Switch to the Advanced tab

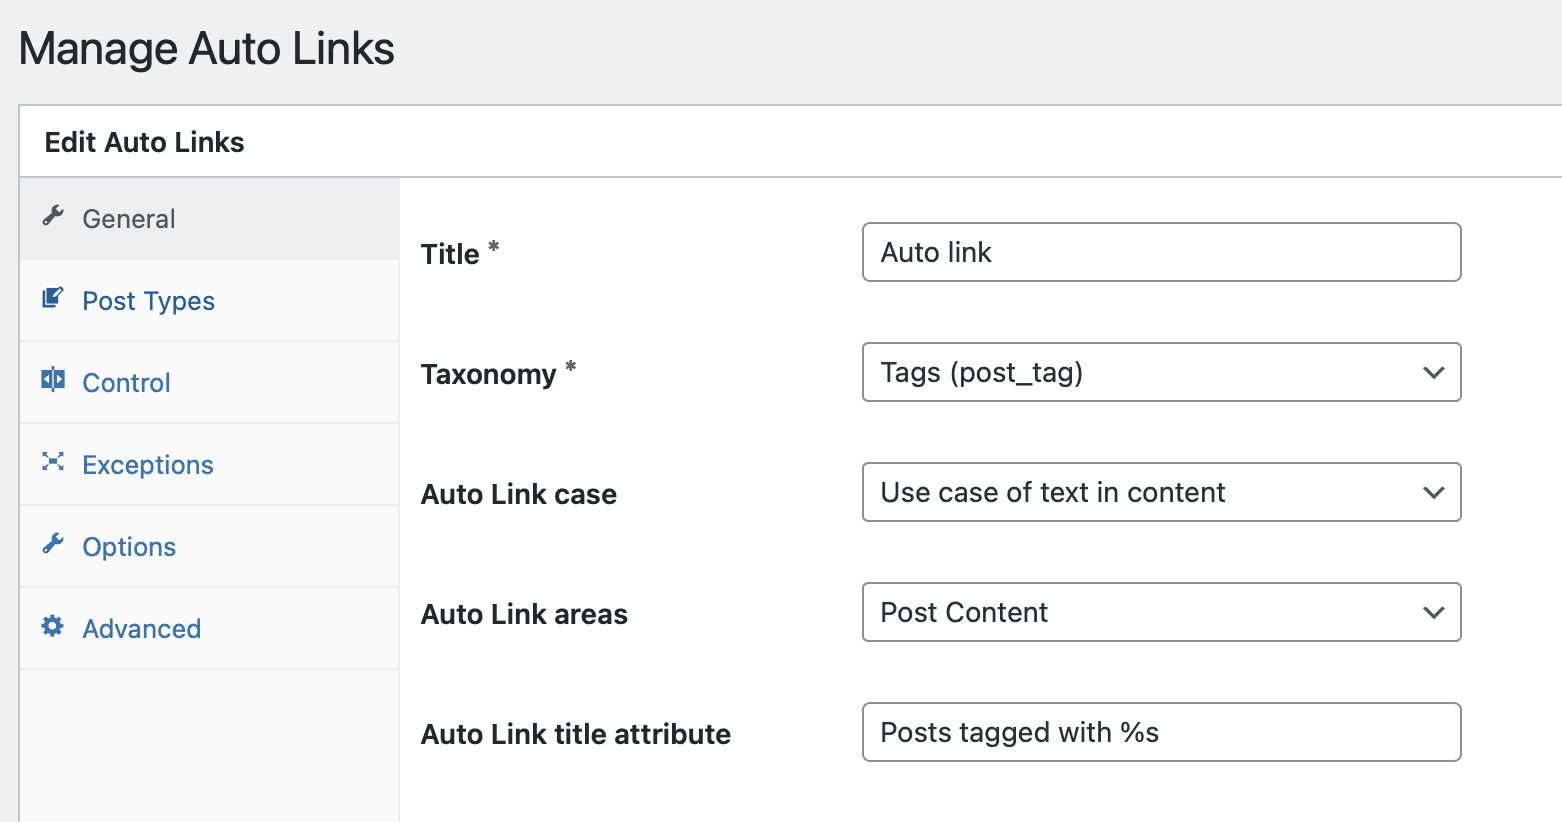tap(141, 628)
